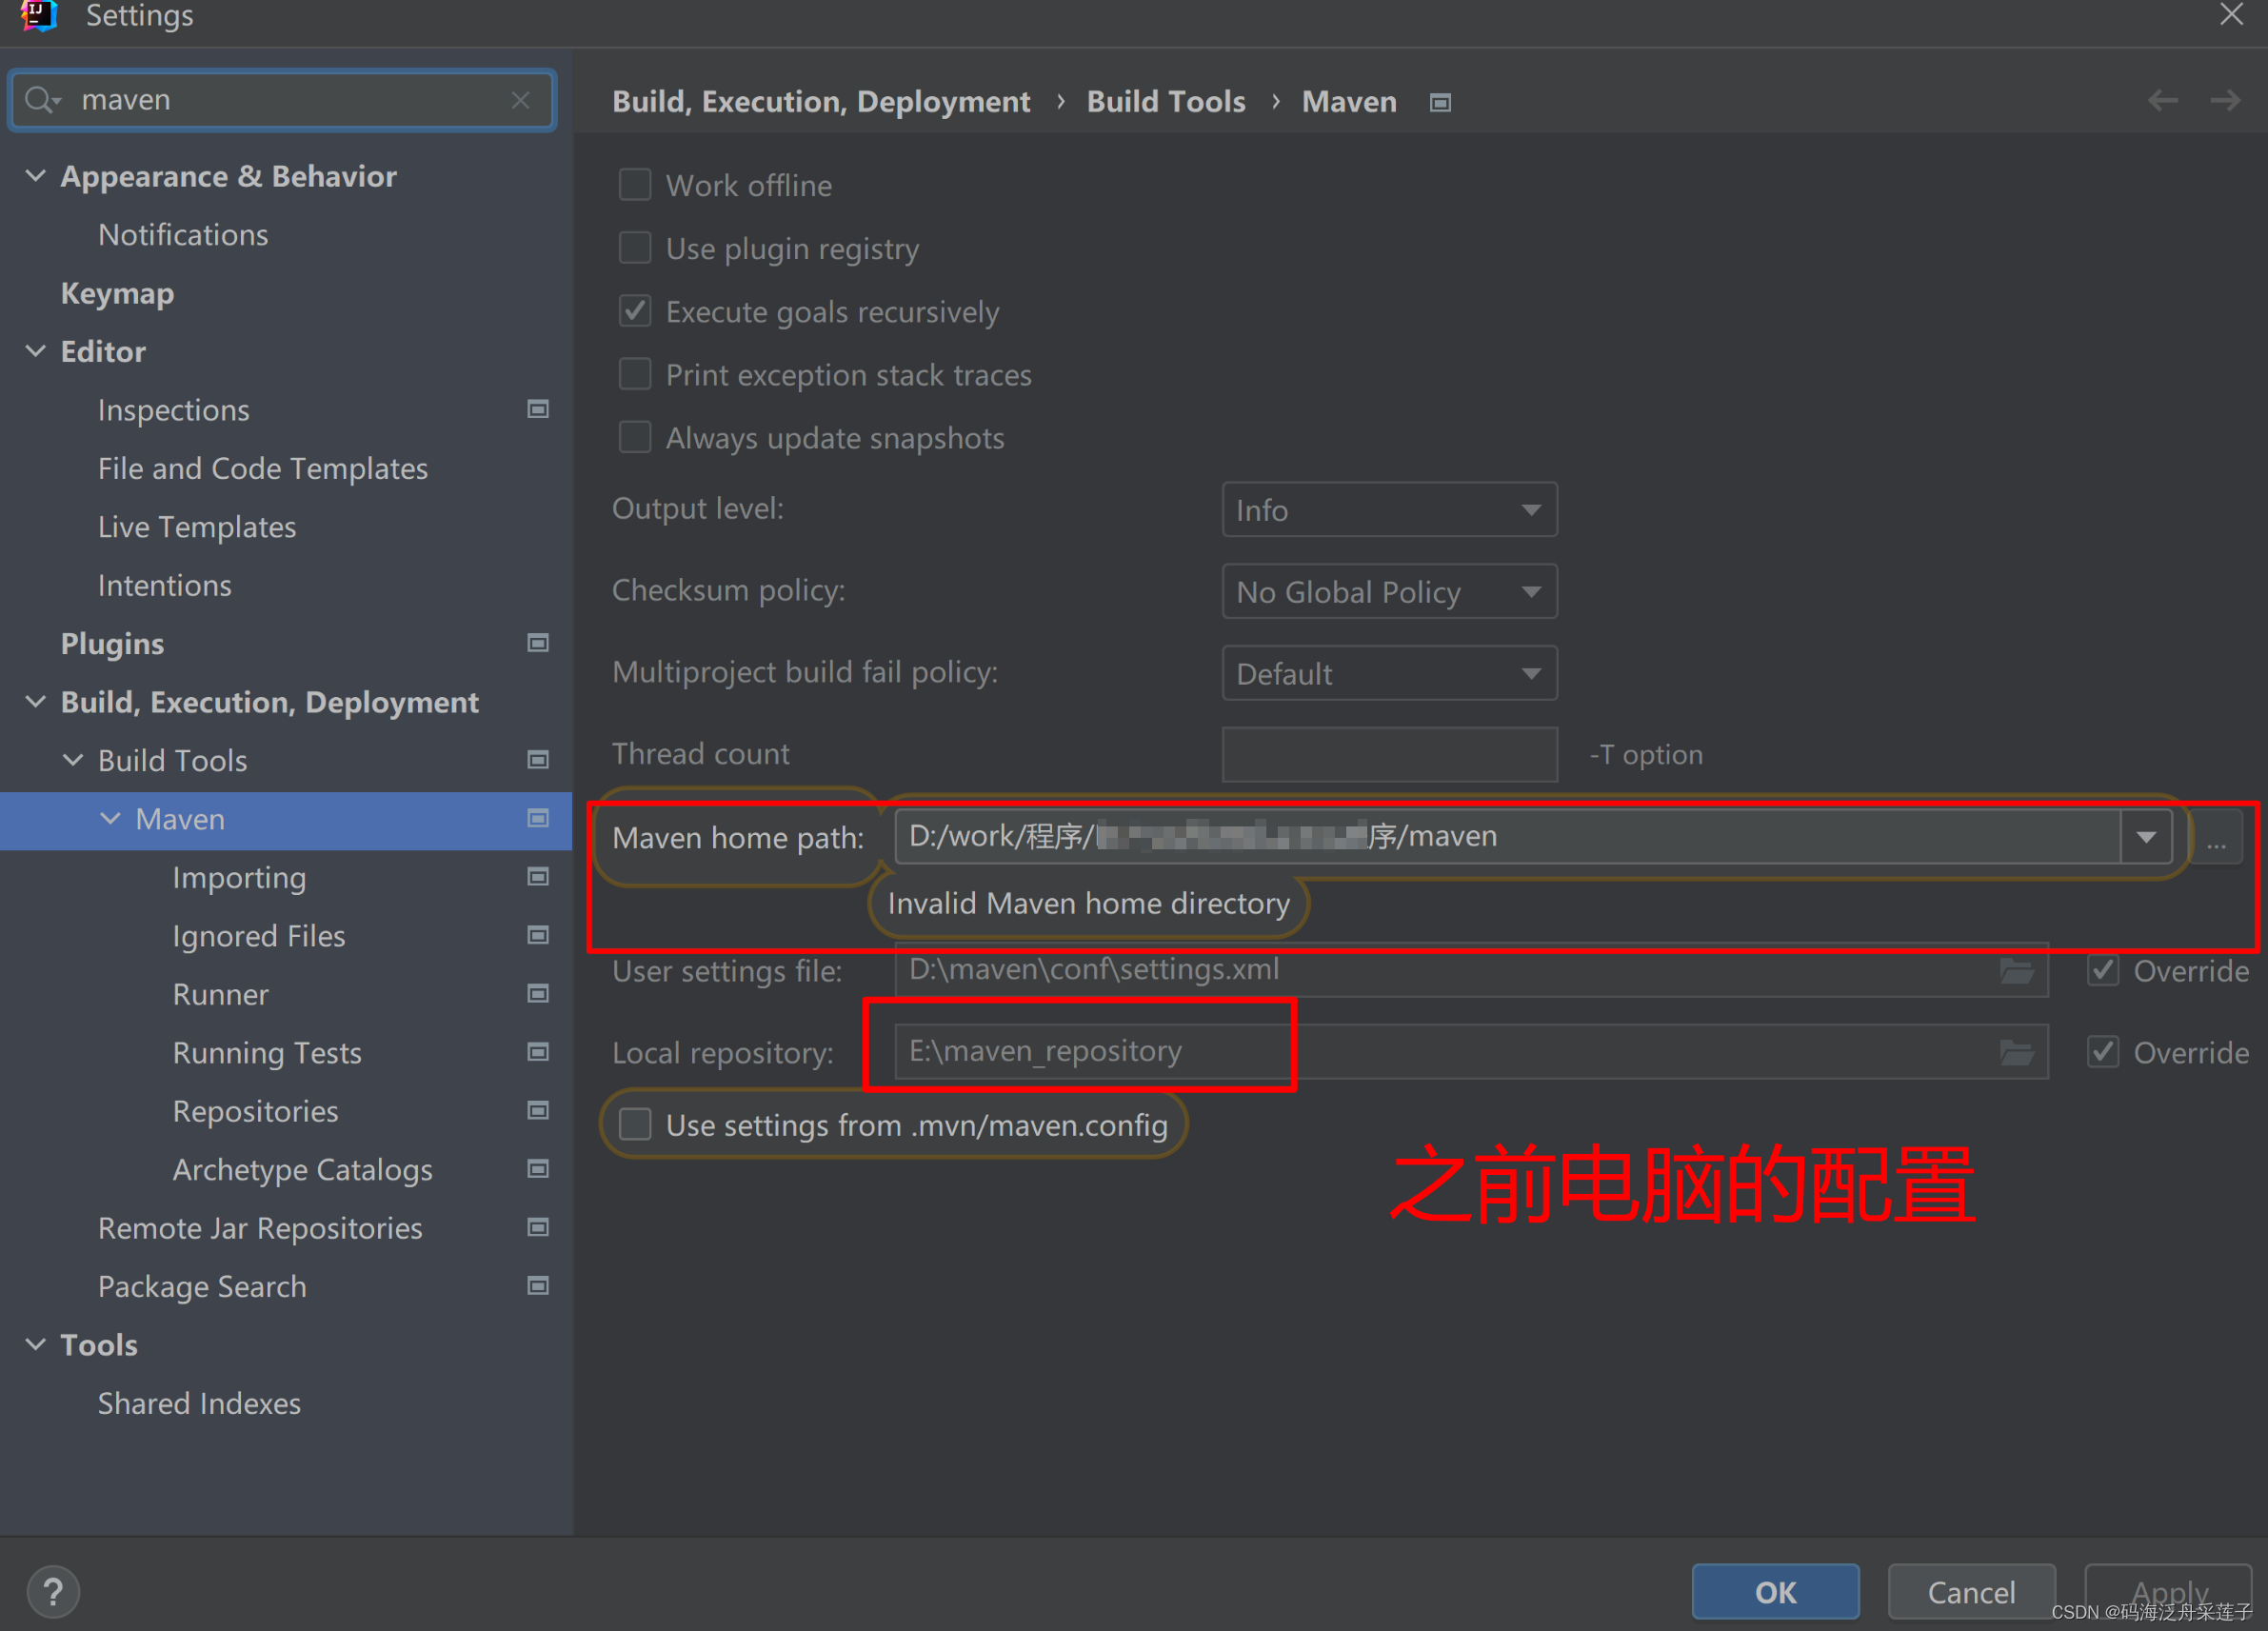Open Maven home path dropdown arrow

pyautogui.click(x=2146, y=837)
